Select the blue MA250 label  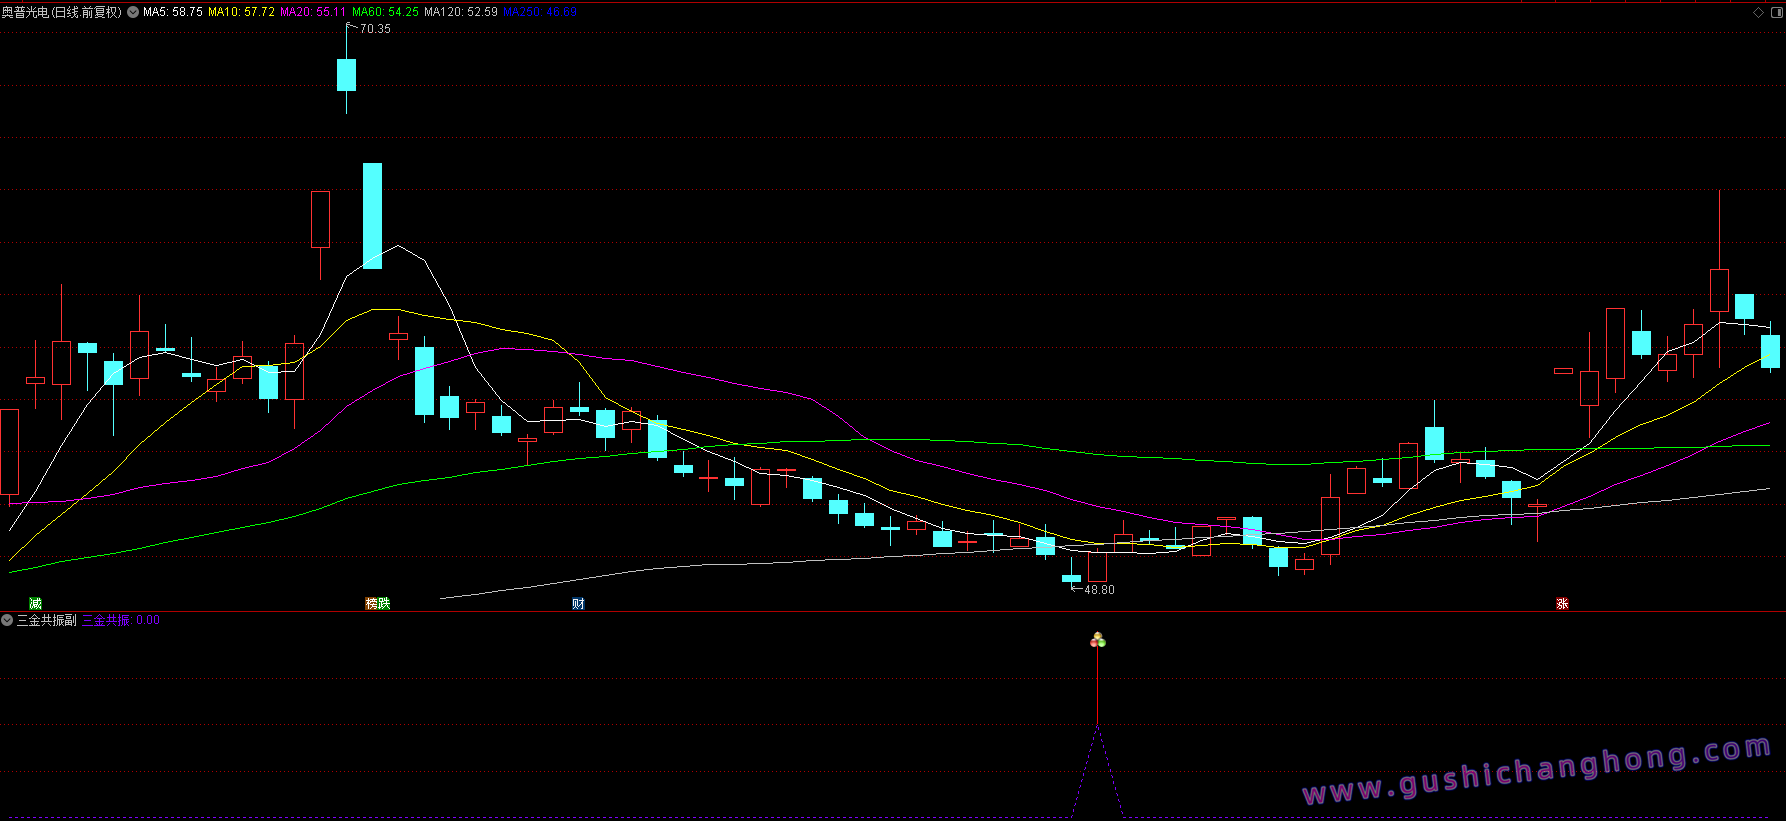click(539, 13)
